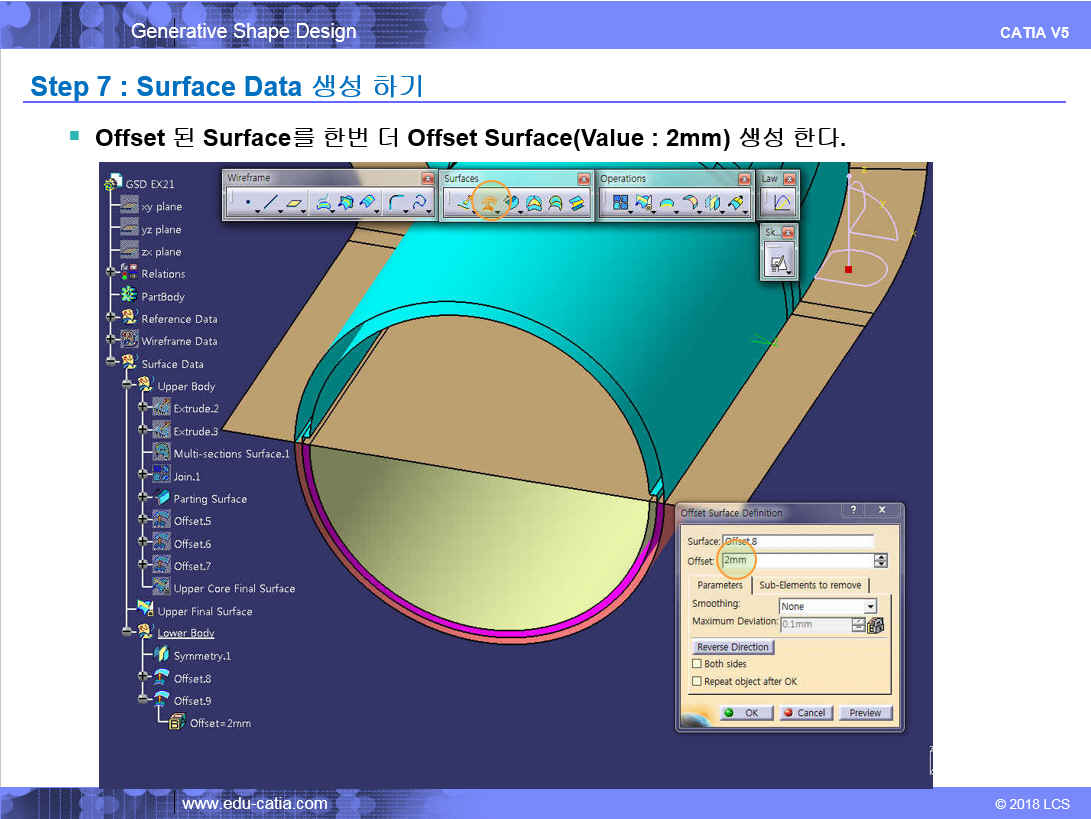Activate the Offset surface tool

tap(489, 203)
